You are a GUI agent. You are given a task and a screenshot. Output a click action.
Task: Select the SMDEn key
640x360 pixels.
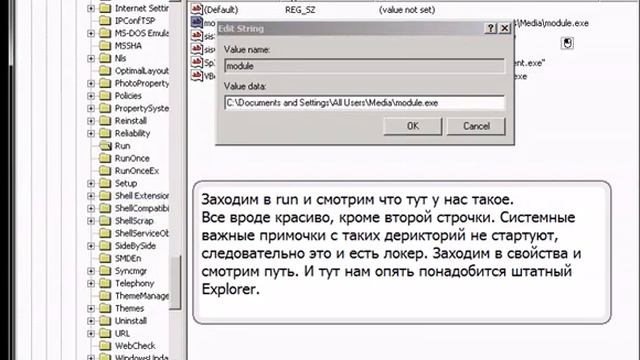tap(128, 258)
